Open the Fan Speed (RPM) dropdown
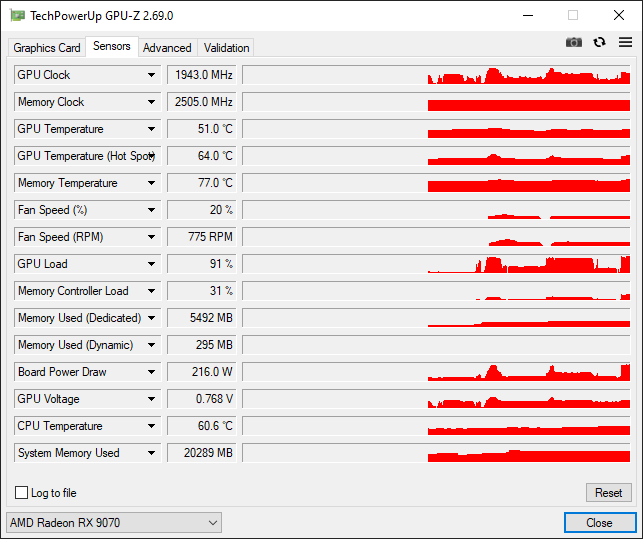643x539 pixels. pos(151,237)
